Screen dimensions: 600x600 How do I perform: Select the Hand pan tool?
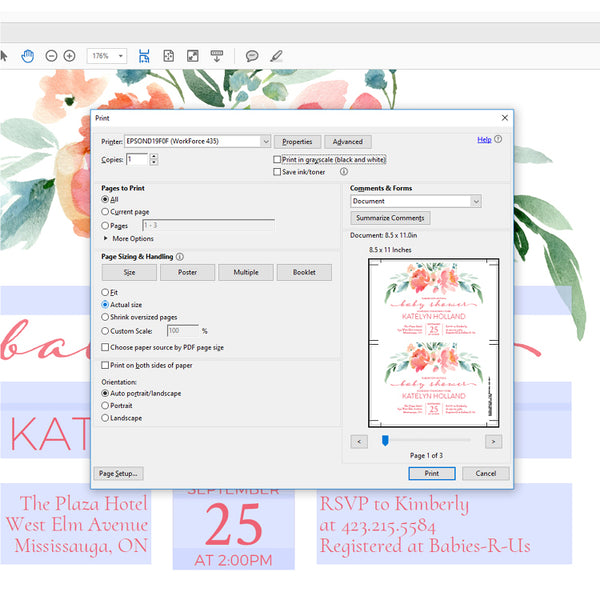point(28,56)
